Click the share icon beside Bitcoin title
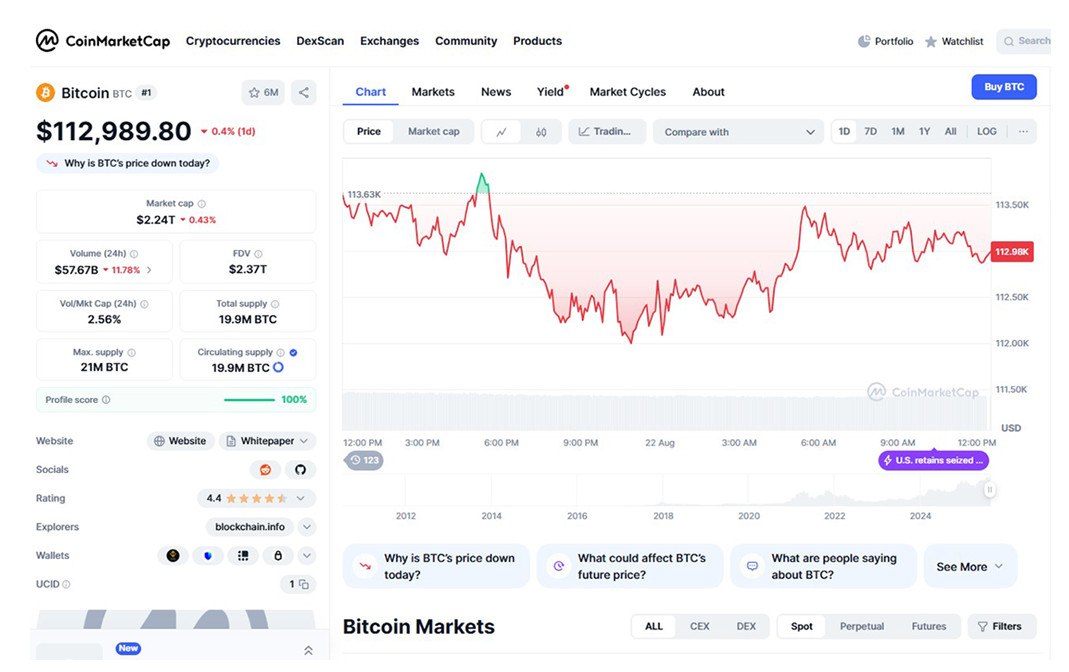 pyautogui.click(x=304, y=93)
